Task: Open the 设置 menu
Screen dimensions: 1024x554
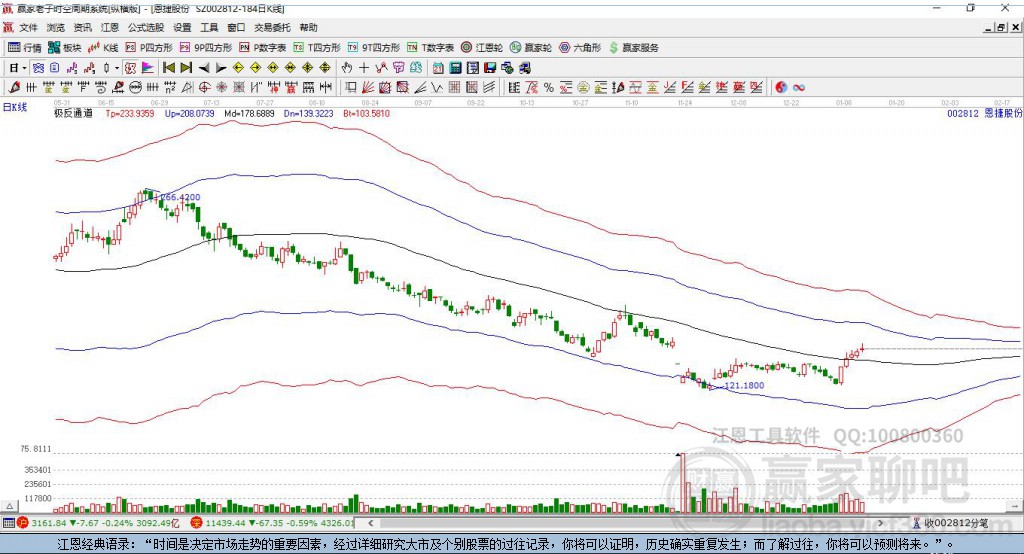Action: [182, 27]
